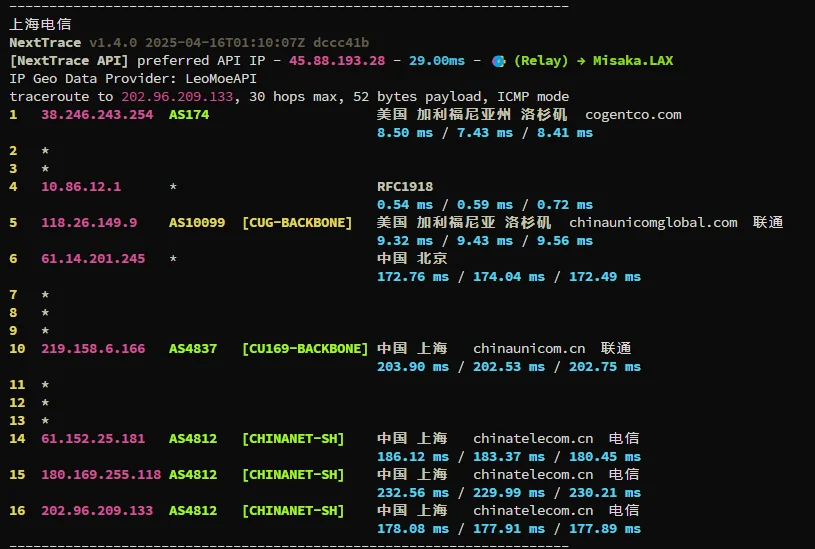Image resolution: width=815 pixels, height=549 pixels.
Task: Click the 中国 北京 location text
Action: 412,258
